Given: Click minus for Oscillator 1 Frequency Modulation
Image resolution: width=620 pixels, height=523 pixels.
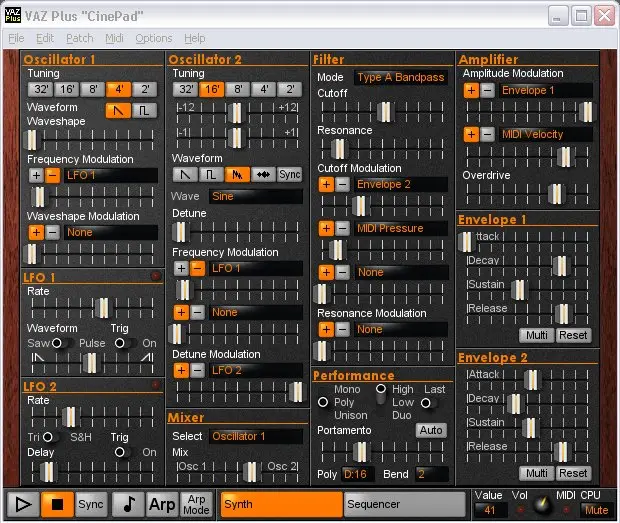Looking at the screenshot, I should tap(52, 175).
